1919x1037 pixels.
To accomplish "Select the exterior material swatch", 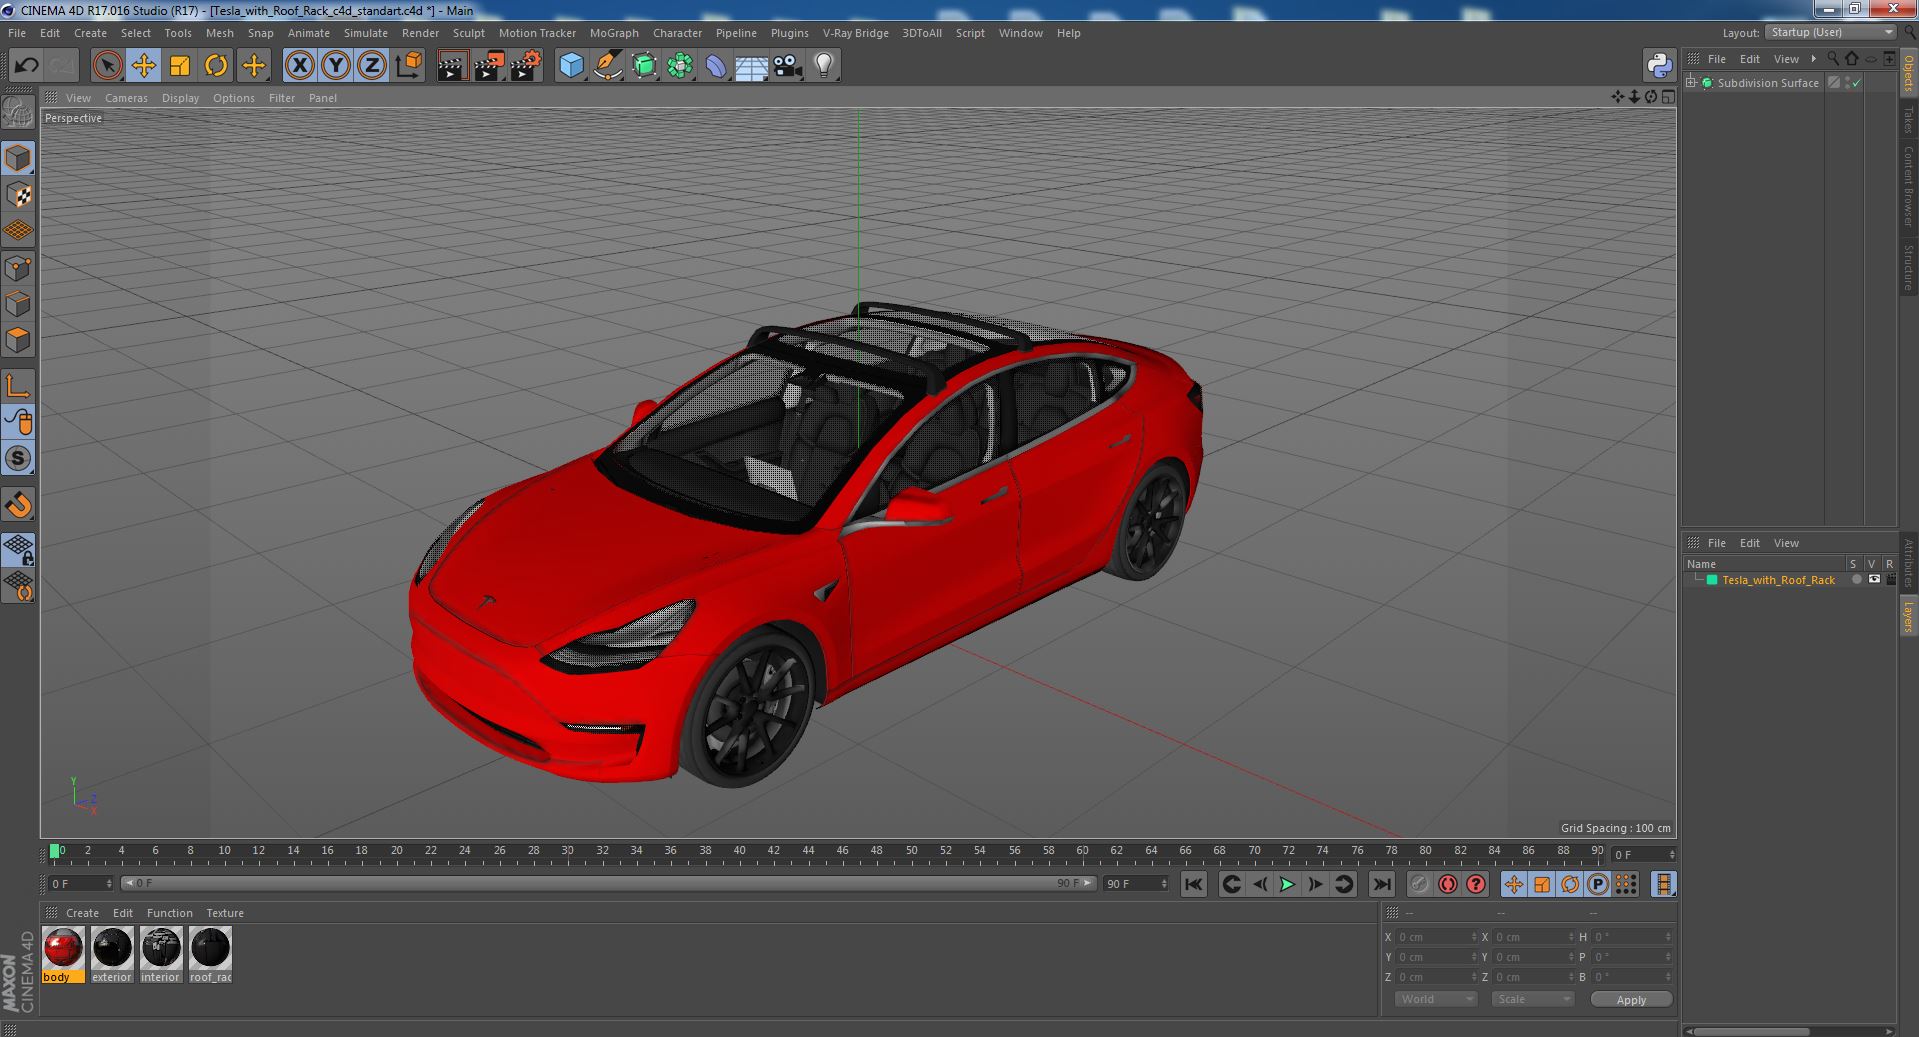I will coord(112,955).
